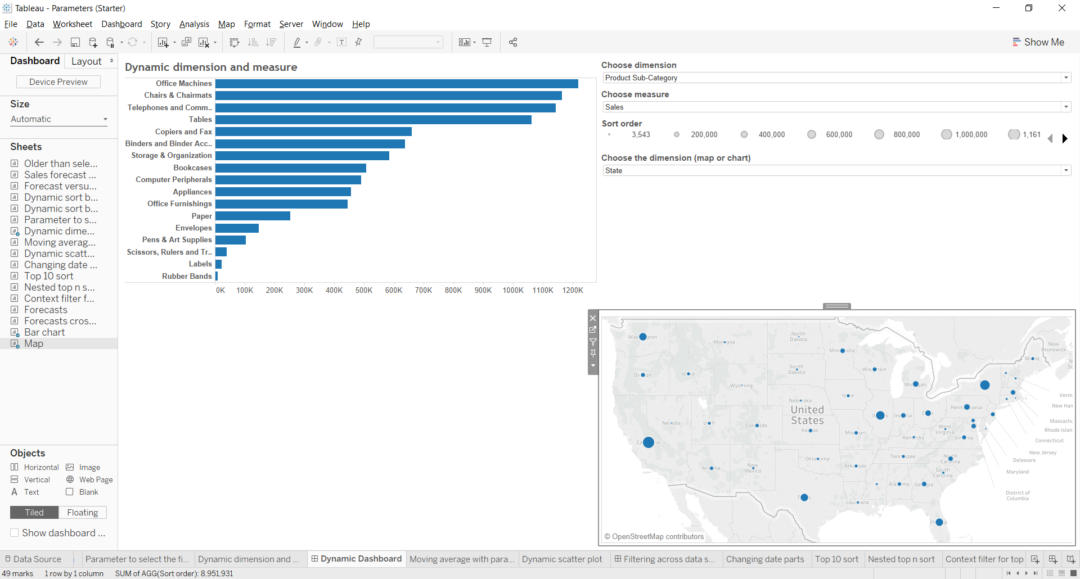Viewport: 1080px width, 579px height.
Task: Enter Presentation Mode from the toolbar
Action: tap(487, 42)
